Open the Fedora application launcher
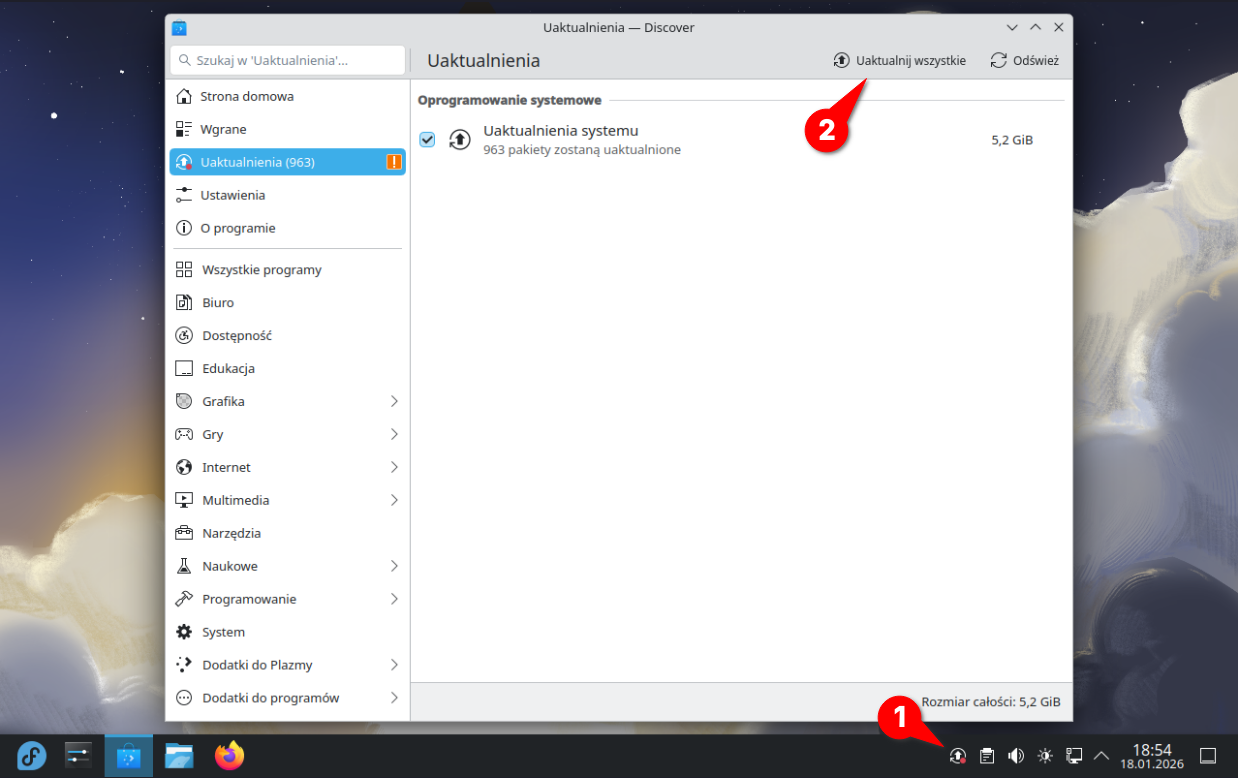Screen dimensions: 1238x778 [x=32, y=756]
